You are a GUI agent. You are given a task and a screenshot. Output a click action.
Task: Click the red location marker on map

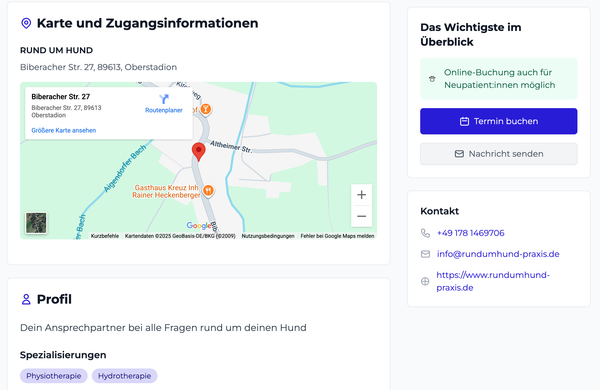click(x=198, y=152)
